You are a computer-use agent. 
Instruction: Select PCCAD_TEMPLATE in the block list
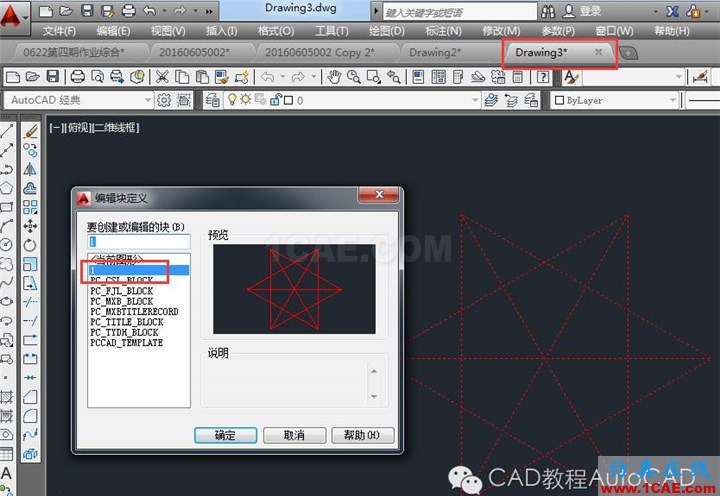(127, 343)
